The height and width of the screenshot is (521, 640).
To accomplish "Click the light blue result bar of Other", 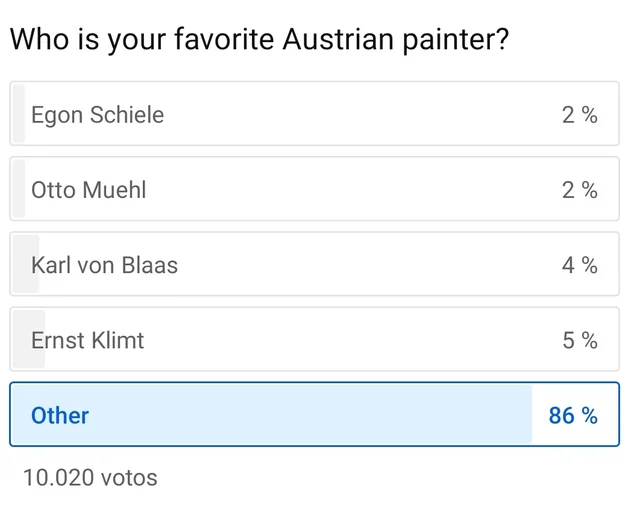I will [x=300, y=415].
